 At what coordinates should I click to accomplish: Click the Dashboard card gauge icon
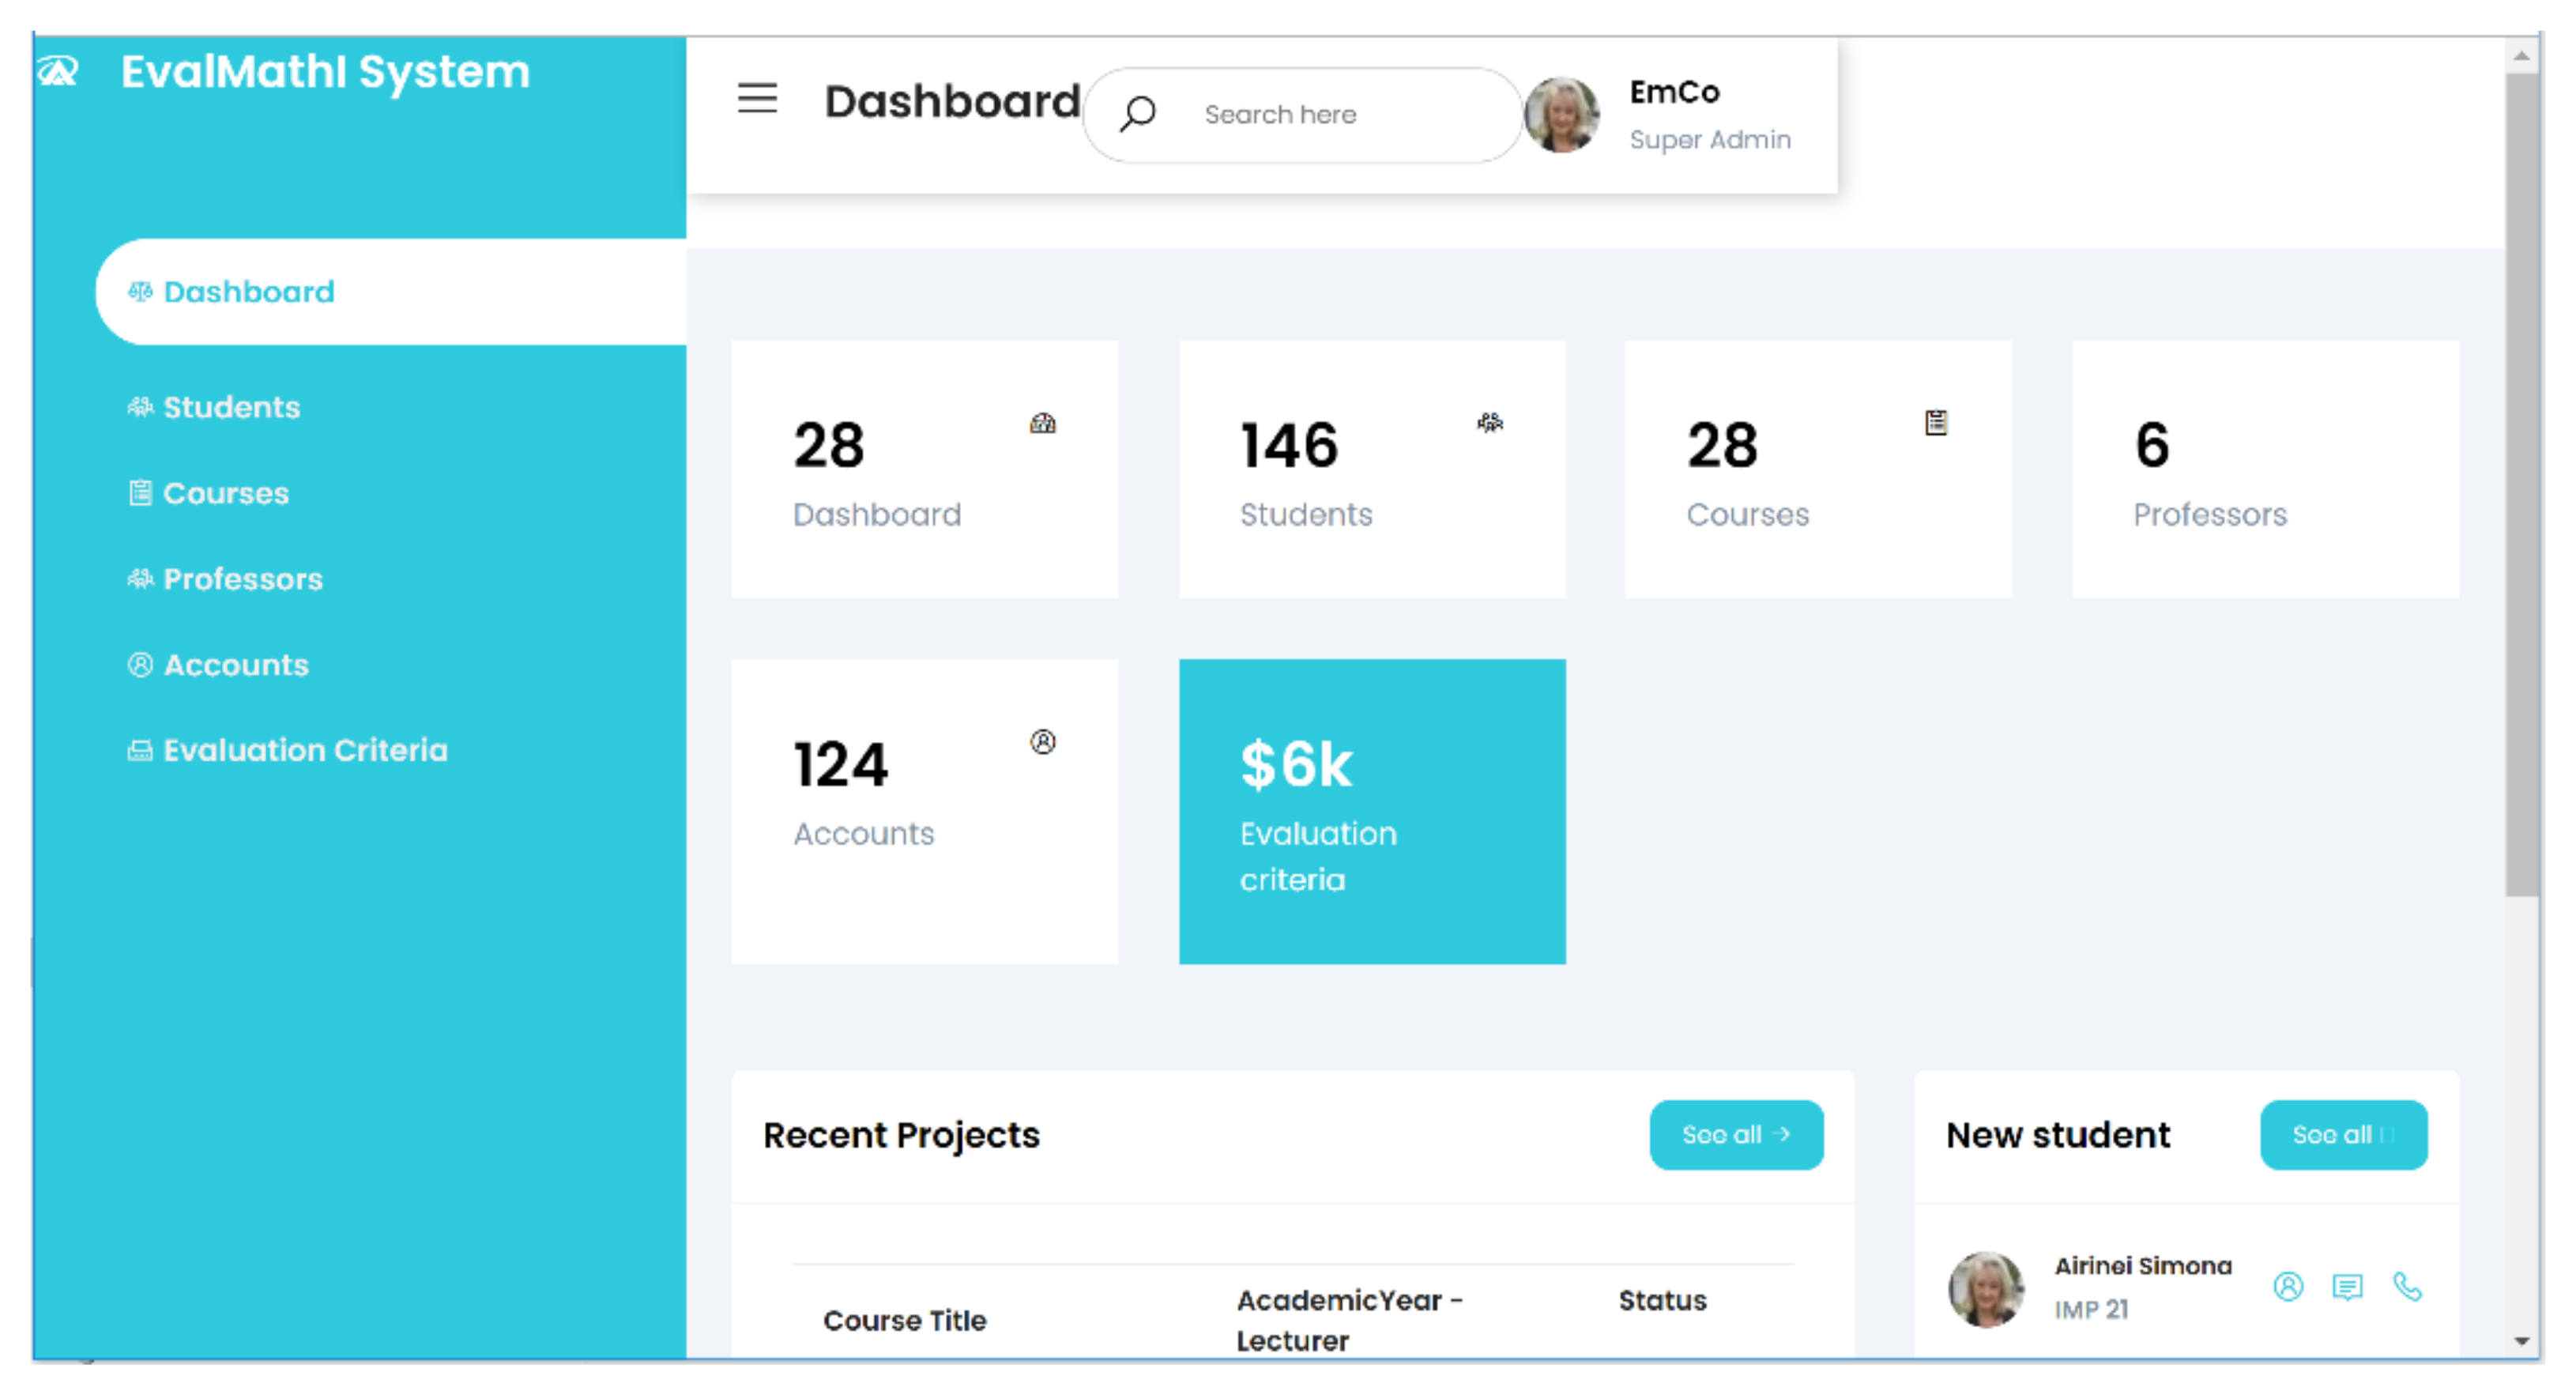[x=1043, y=423]
